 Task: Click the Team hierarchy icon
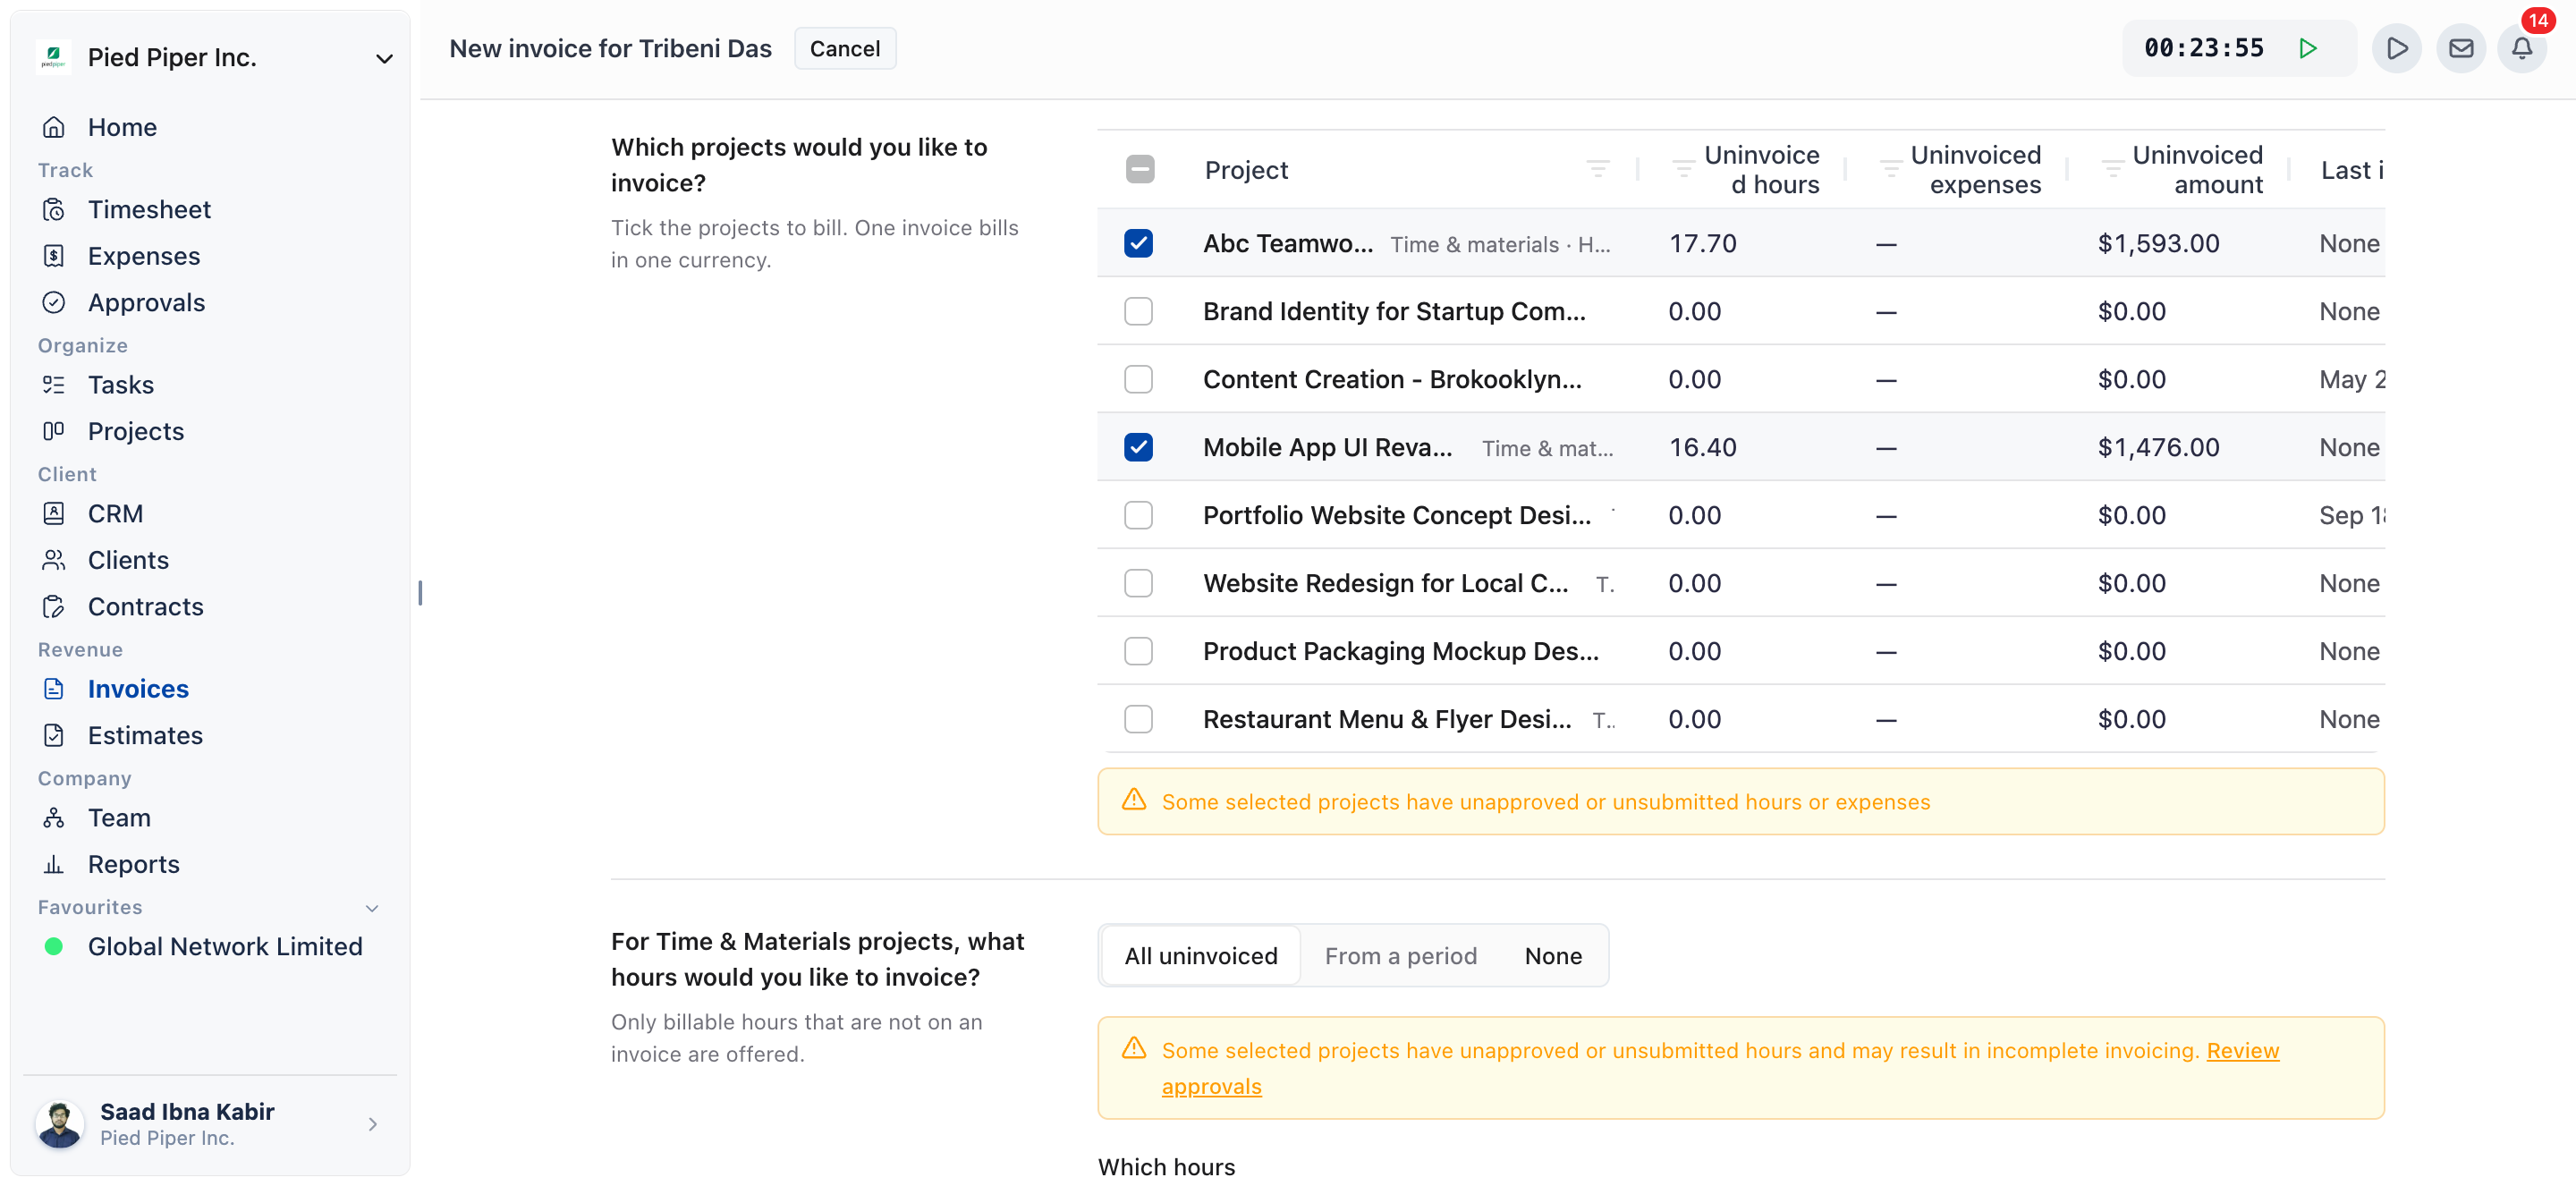point(54,817)
